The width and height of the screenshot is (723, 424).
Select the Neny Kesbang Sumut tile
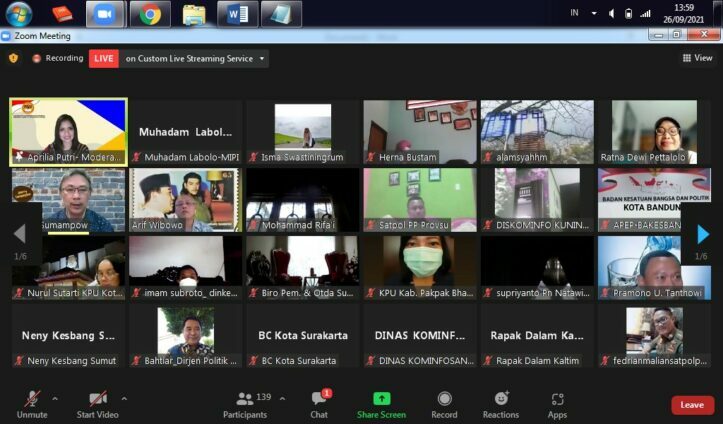(68, 335)
